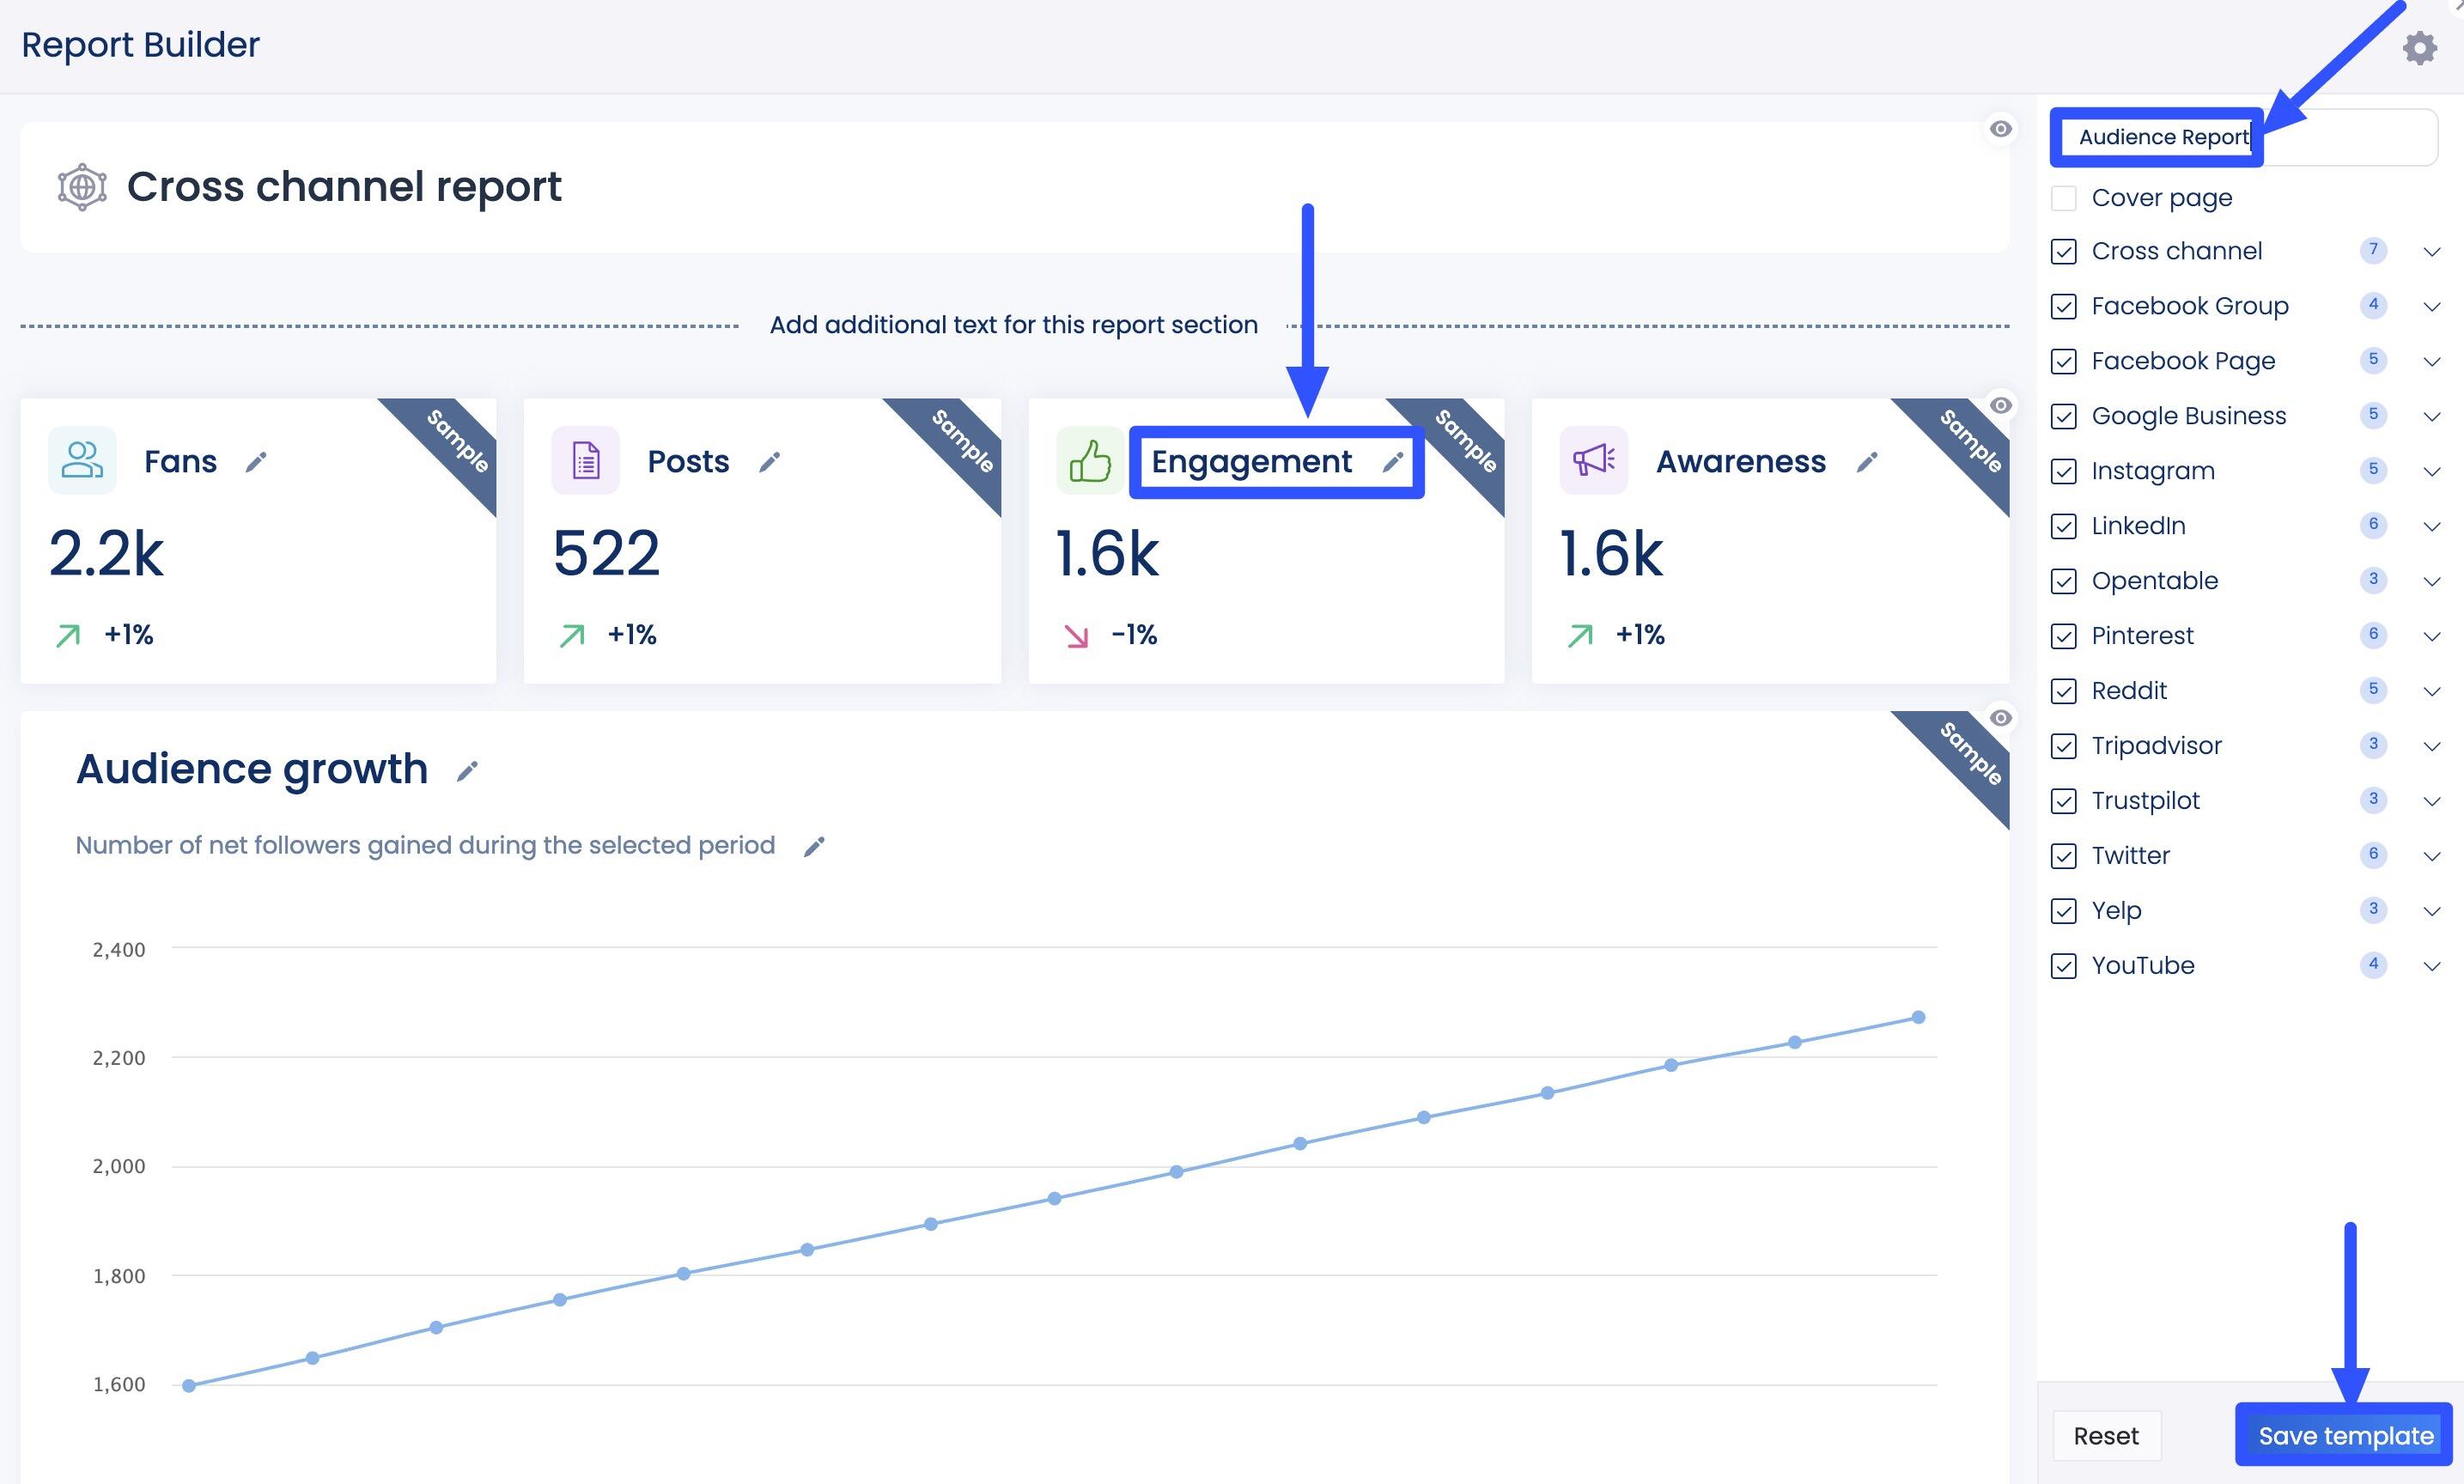The width and height of the screenshot is (2464, 1484).
Task: Collapse the Reddit section using its chevron
Action: 2433,690
